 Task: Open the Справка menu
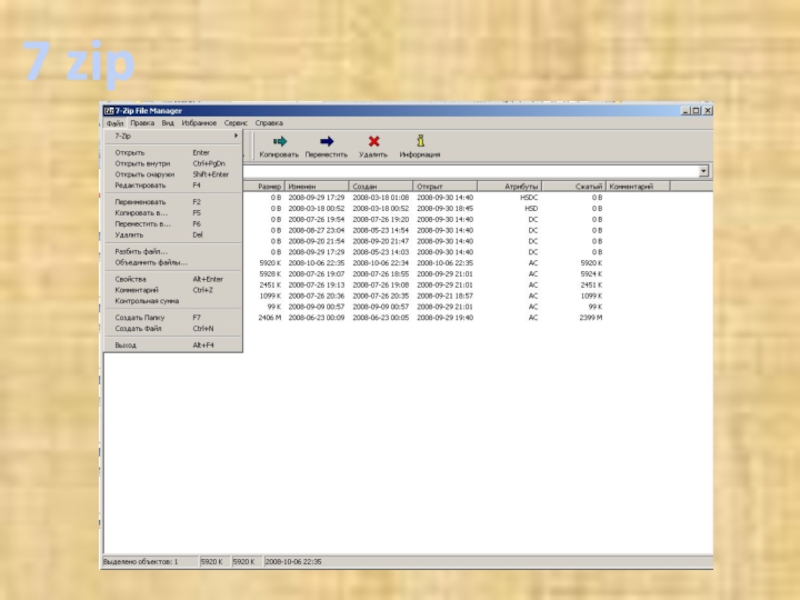click(x=269, y=123)
